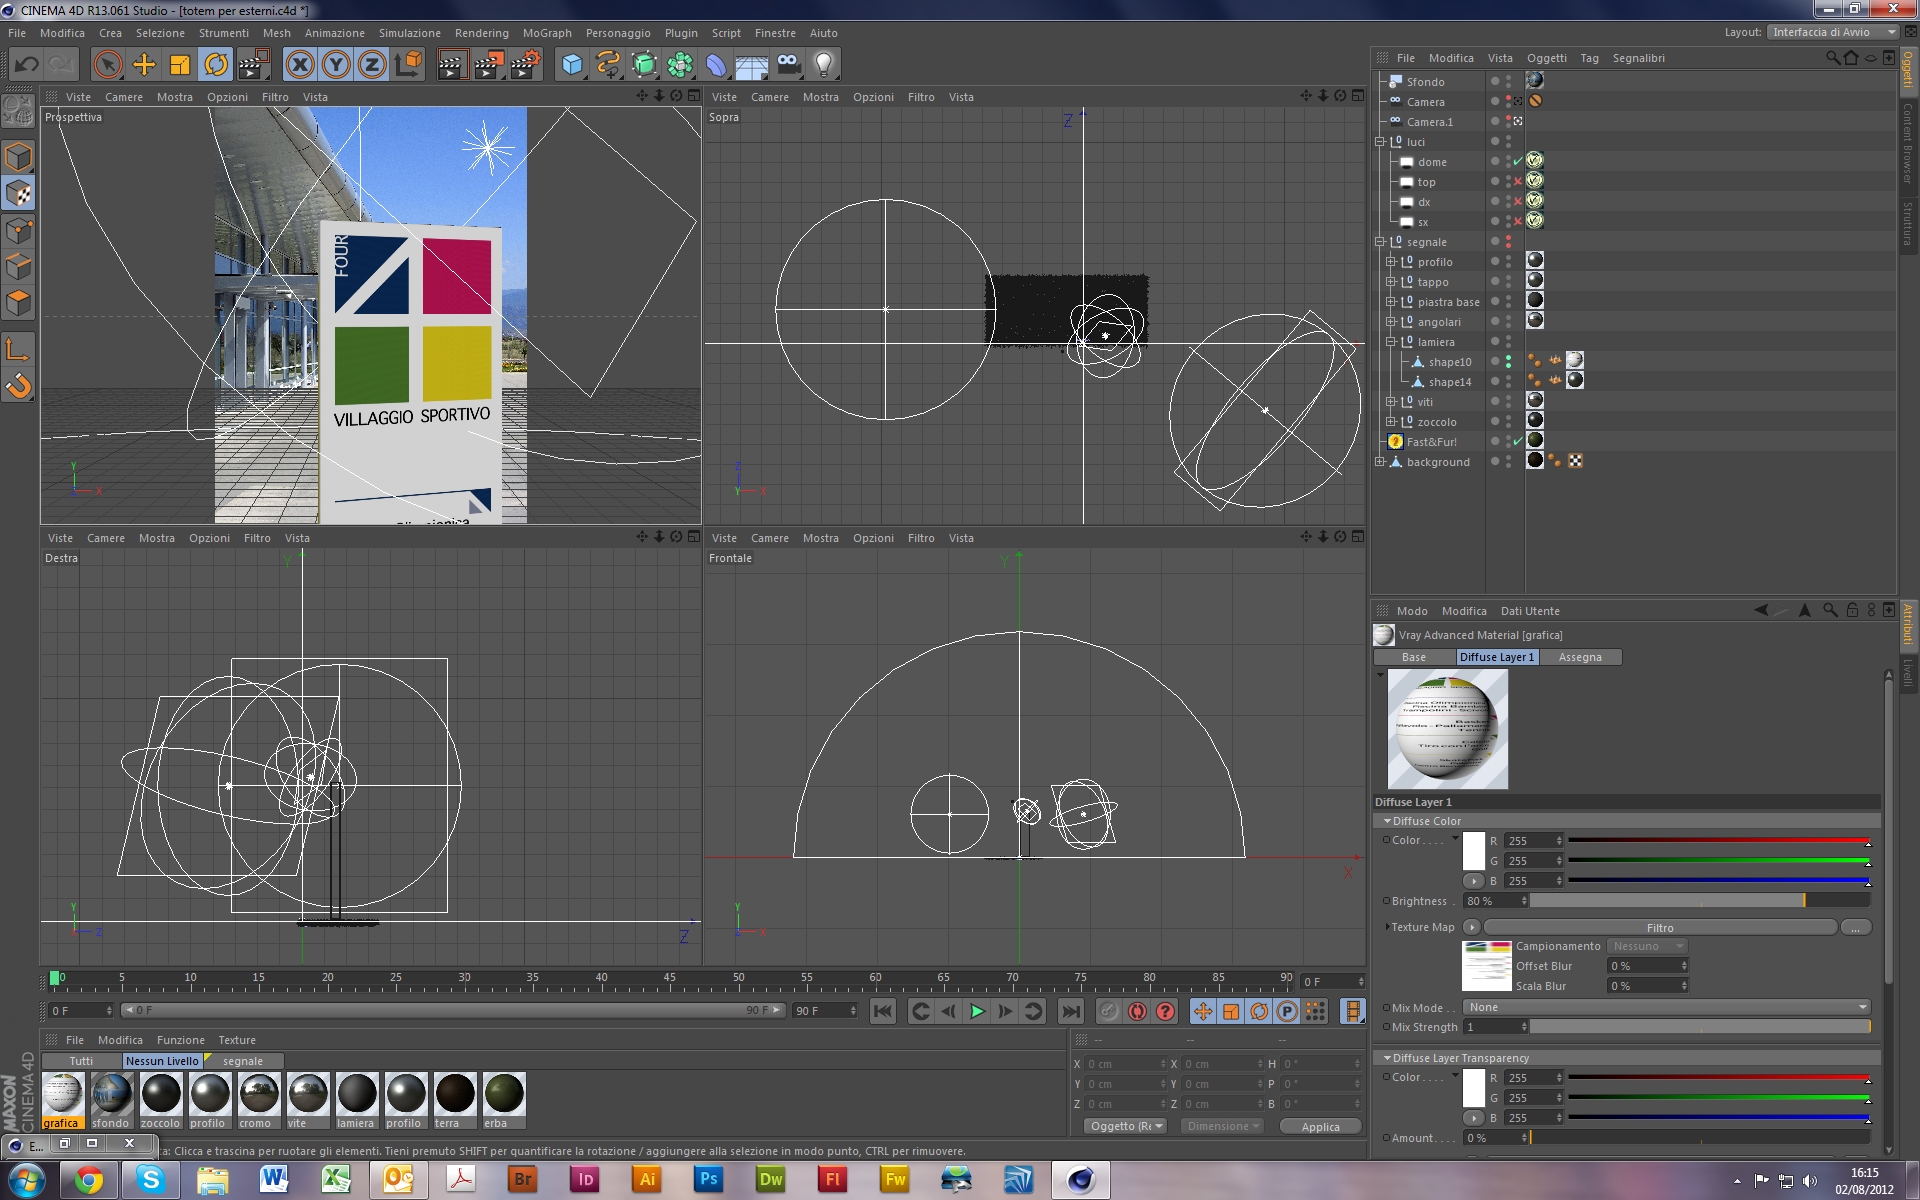Select the Move tool in toolbar
Screen dimensions: 1920x1200
pos(144,65)
